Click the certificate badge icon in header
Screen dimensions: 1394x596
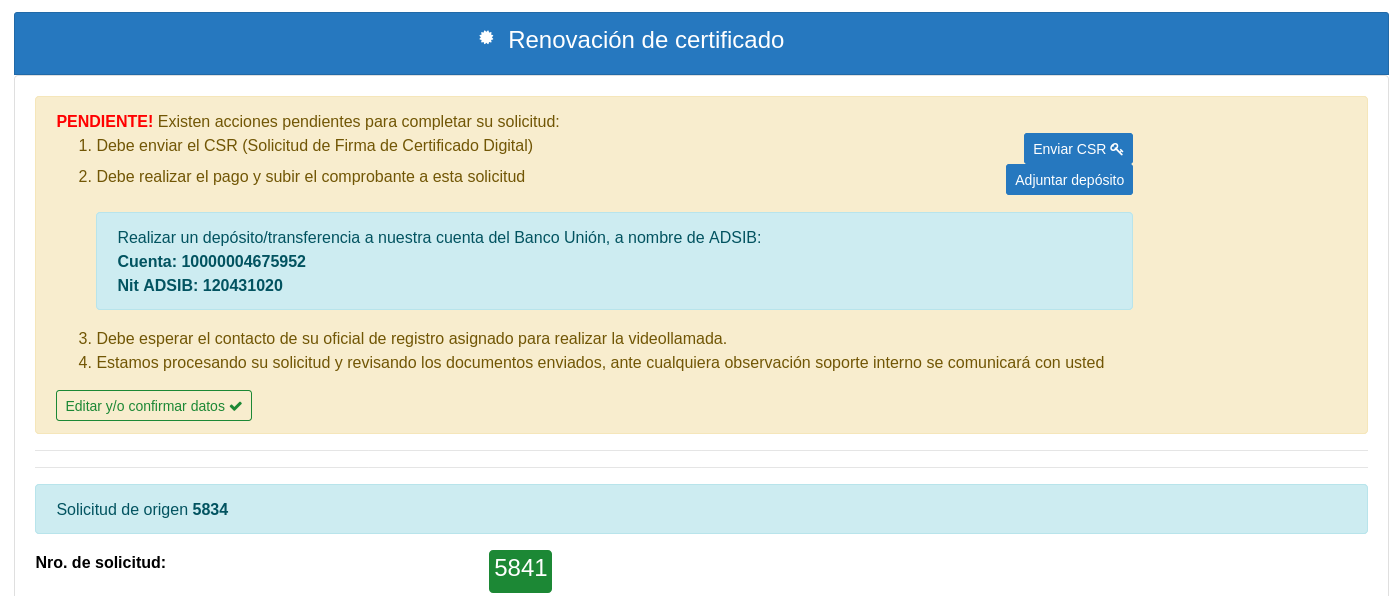pos(486,38)
